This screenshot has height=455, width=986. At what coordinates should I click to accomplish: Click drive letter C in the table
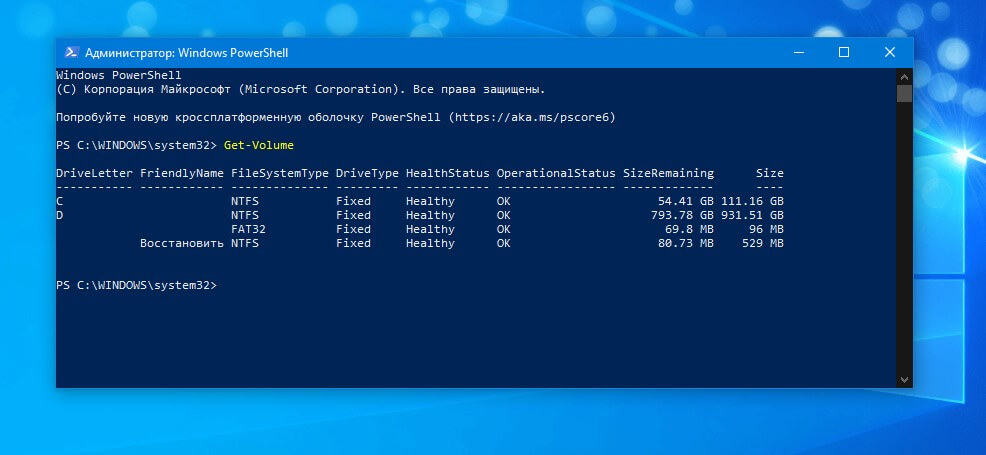[x=60, y=201]
